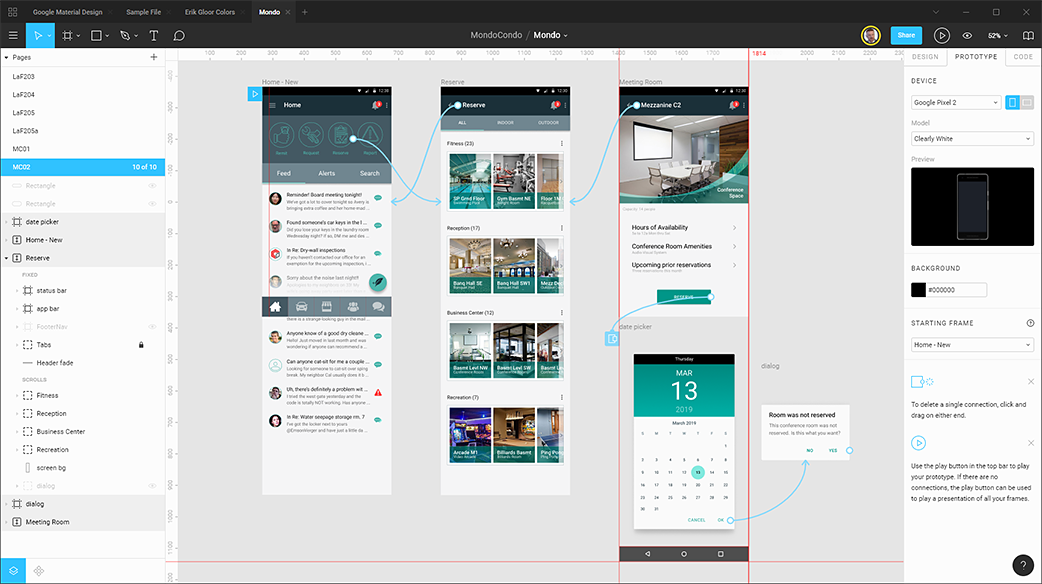Start presentation with the Present play icon
The height and width of the screenshot is (584, 1042).
pyautogui.click(x=941, y=35)
